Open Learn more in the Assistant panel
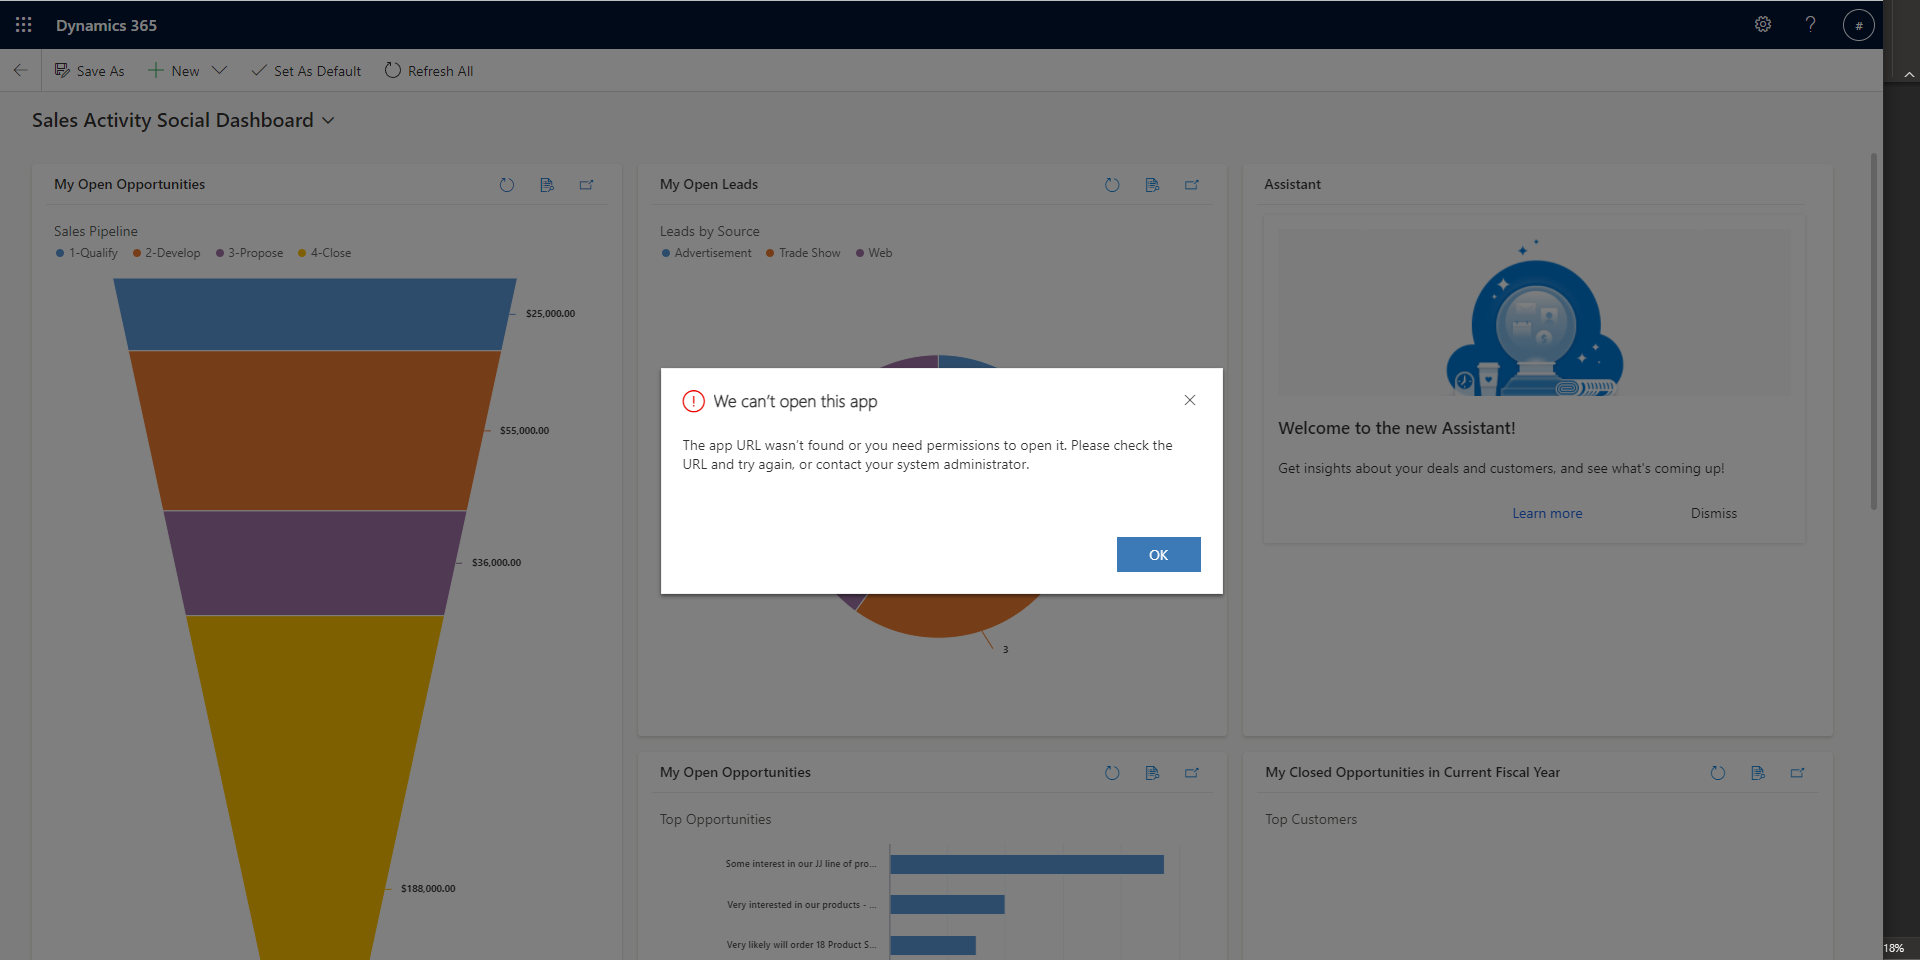 [x=1546, y=513]
